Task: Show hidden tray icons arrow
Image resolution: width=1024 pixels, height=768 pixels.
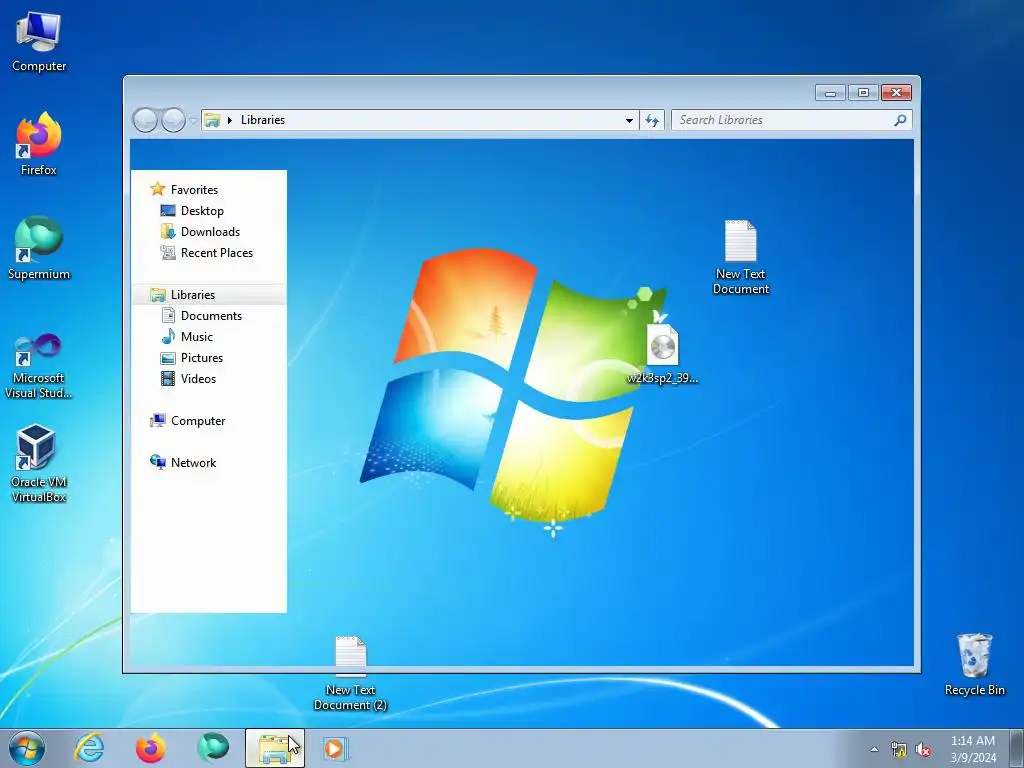Action: pos(874,749)
